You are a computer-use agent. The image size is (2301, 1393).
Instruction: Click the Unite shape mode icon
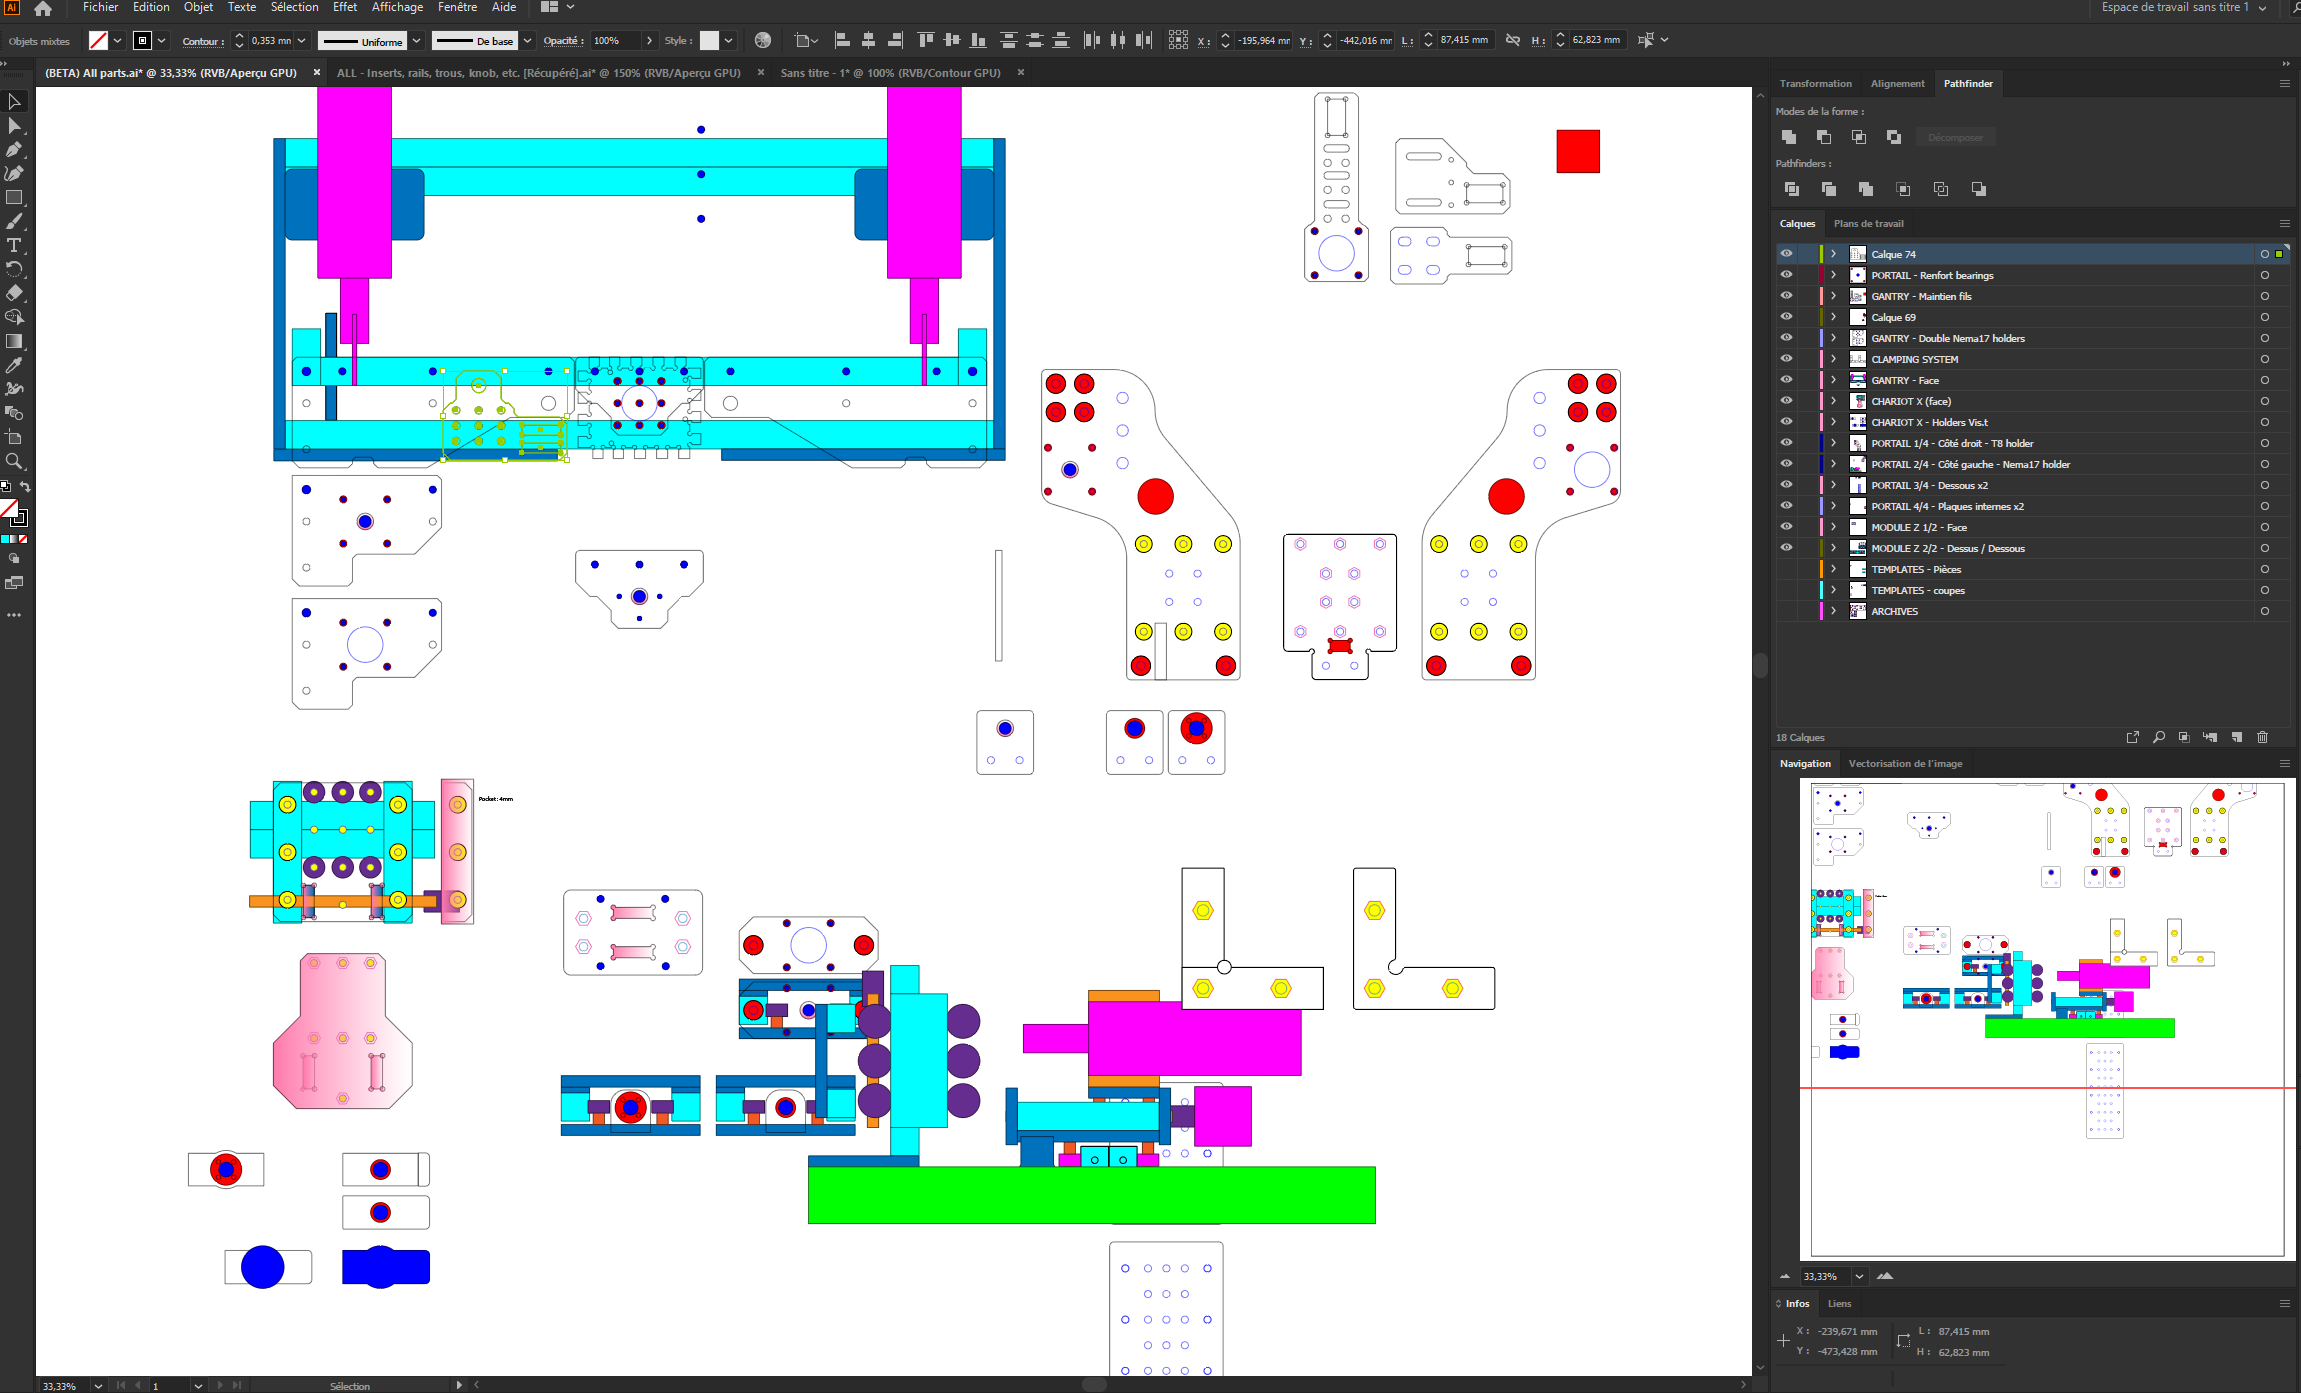pyautogui.click(x=1789, y=137)
